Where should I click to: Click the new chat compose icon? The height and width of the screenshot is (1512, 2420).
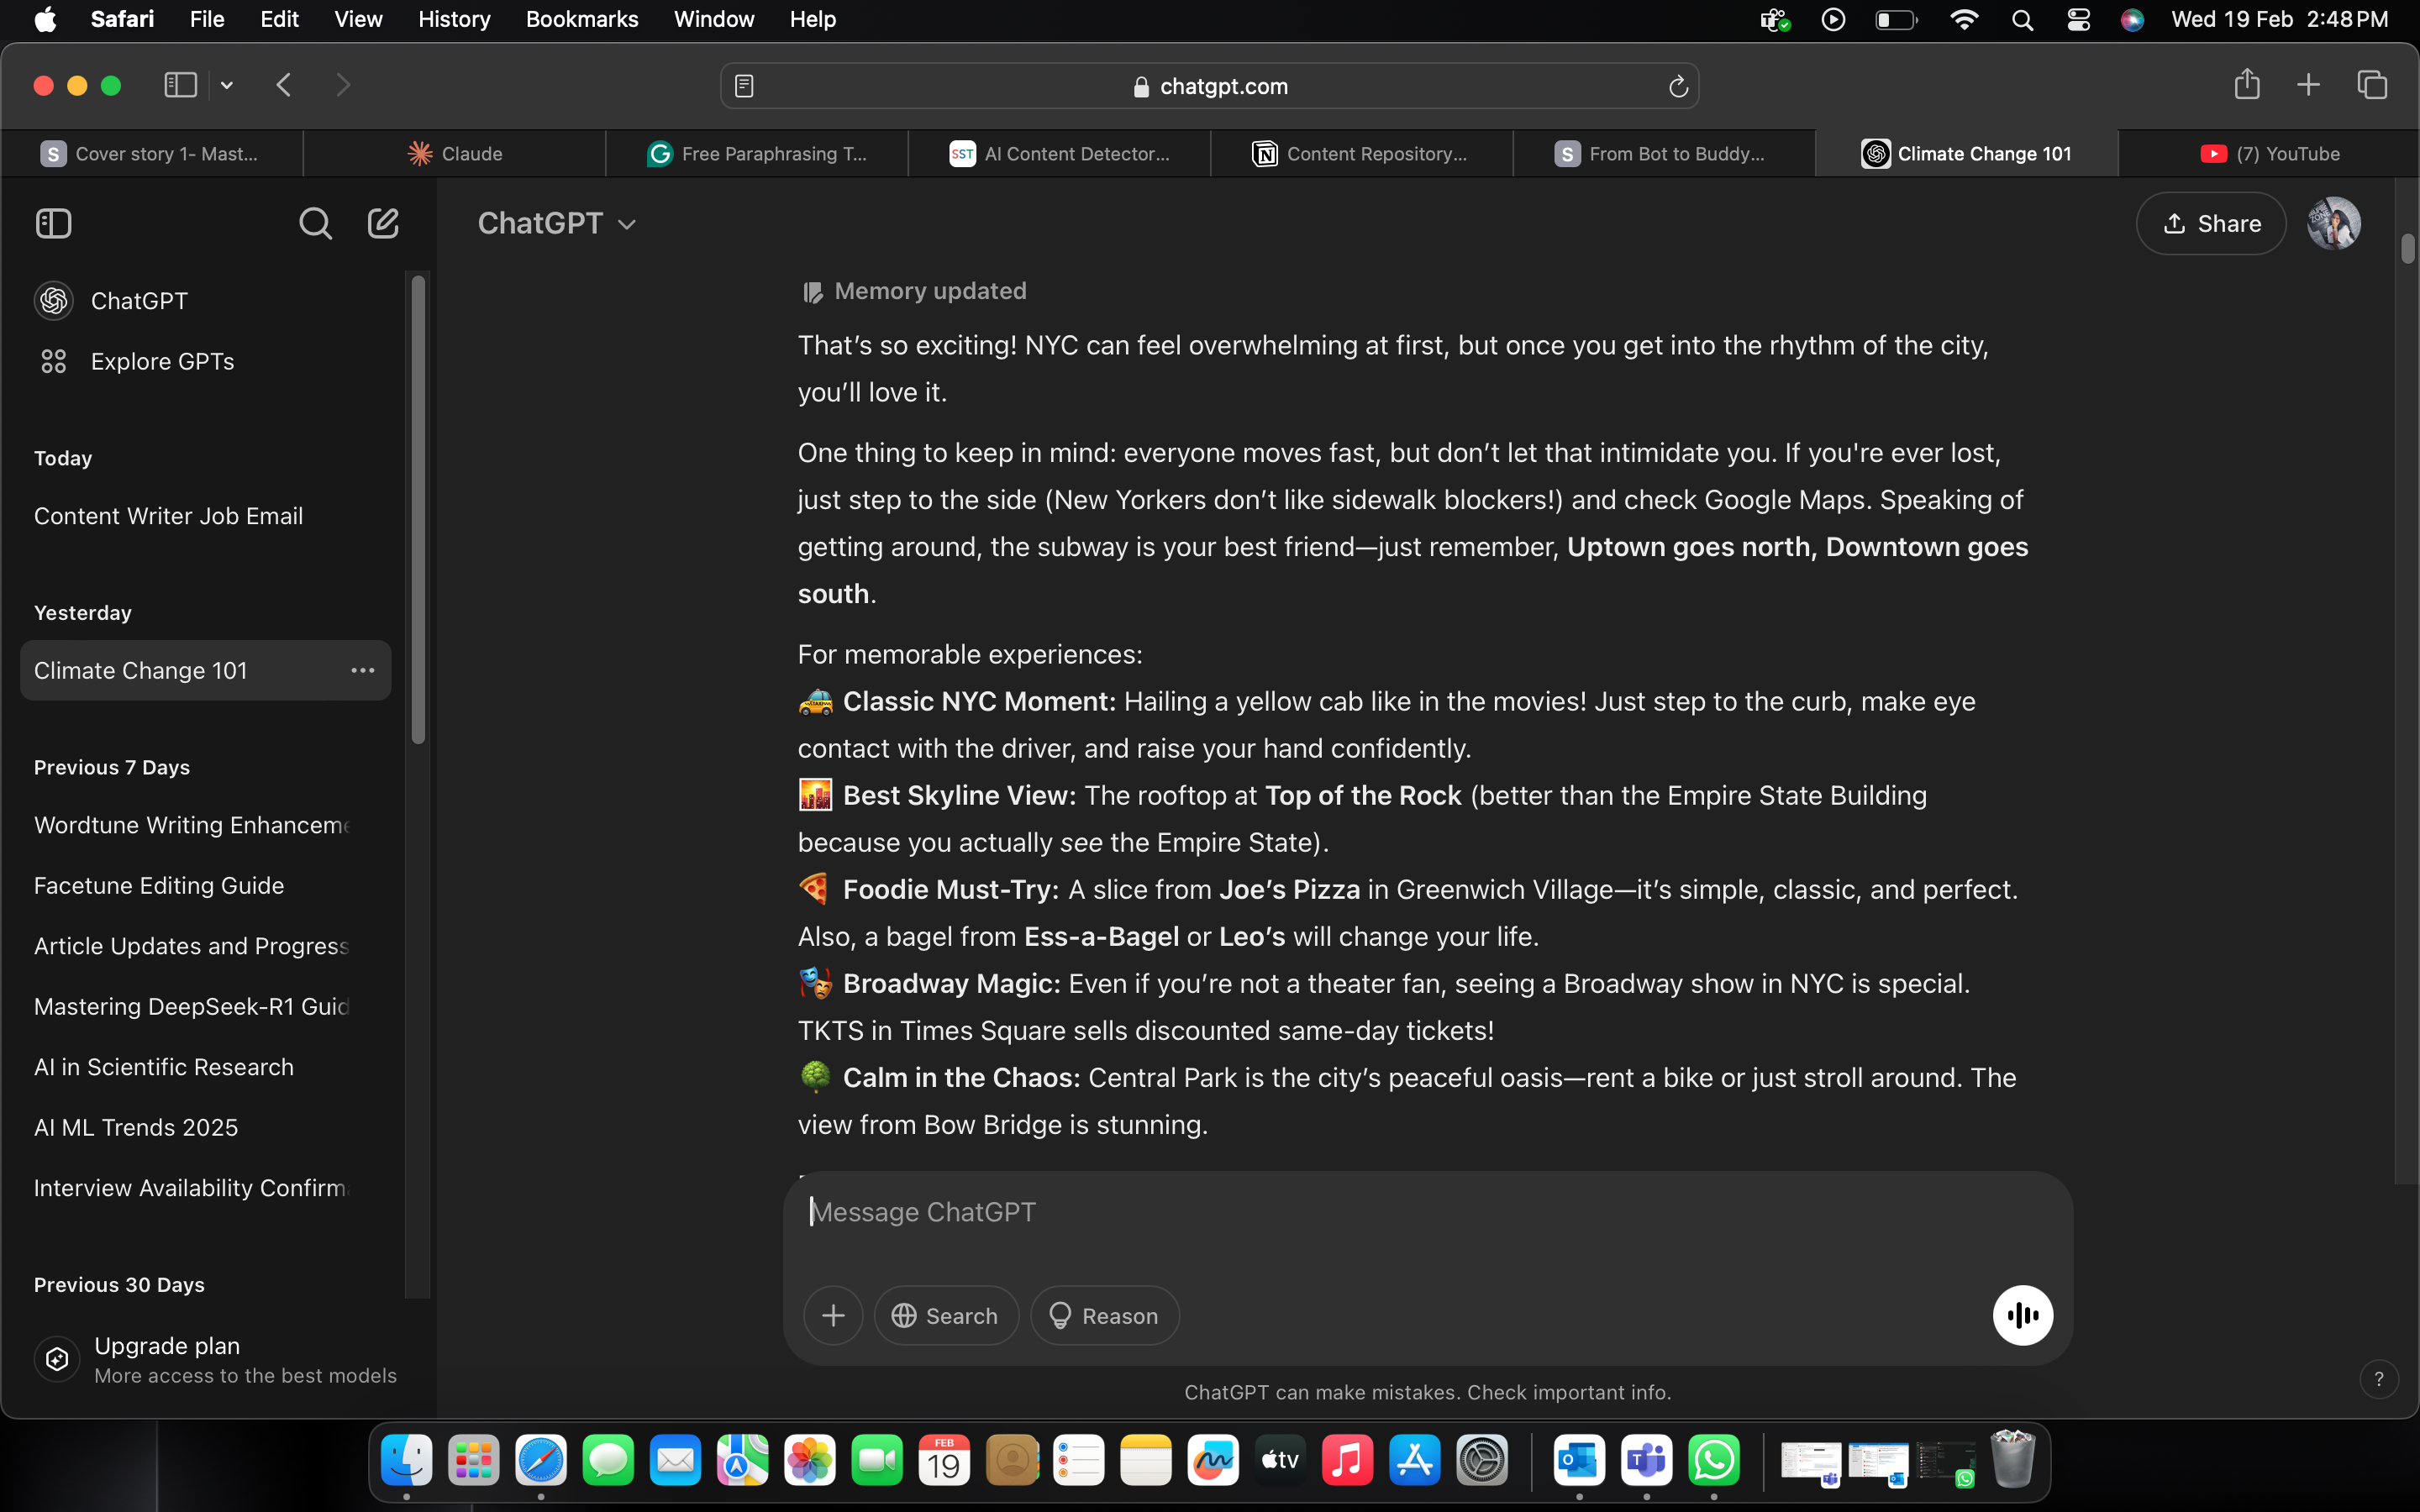coord(383,223)
